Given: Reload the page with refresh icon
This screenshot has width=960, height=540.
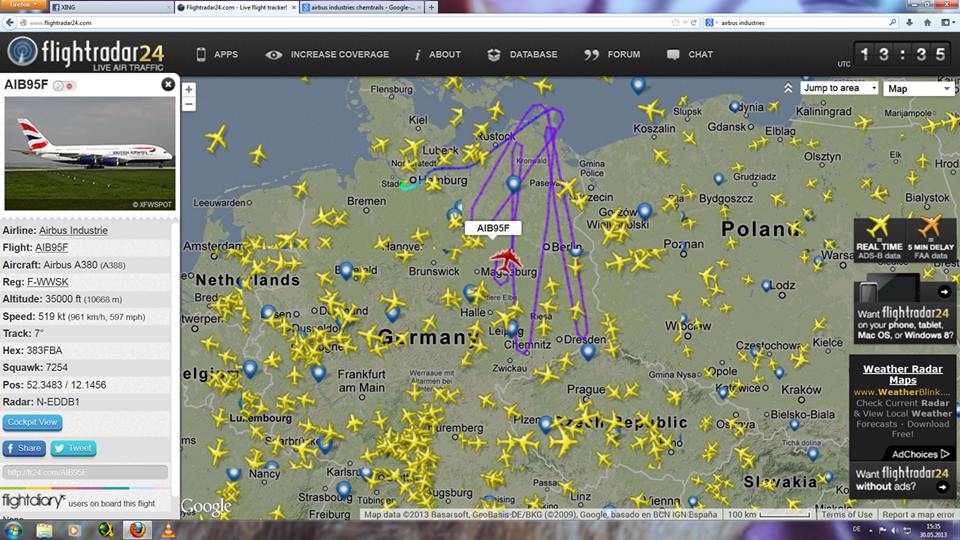Looking at the screenshot, I should point(694,23).
